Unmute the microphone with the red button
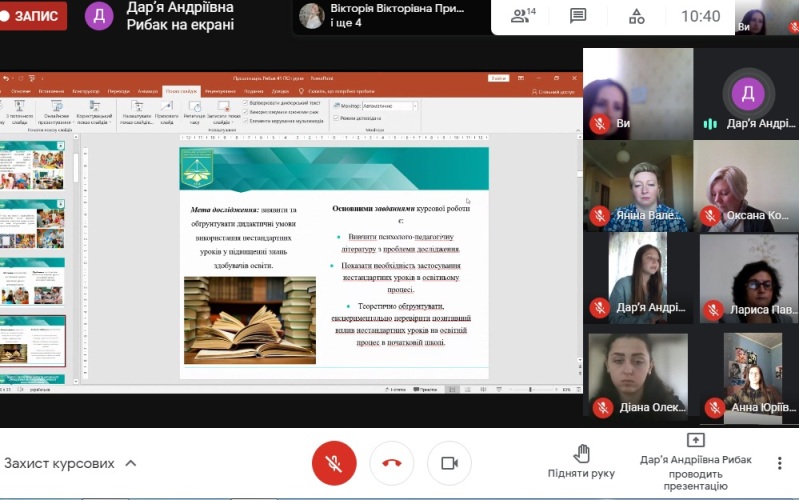 [334, 463]
